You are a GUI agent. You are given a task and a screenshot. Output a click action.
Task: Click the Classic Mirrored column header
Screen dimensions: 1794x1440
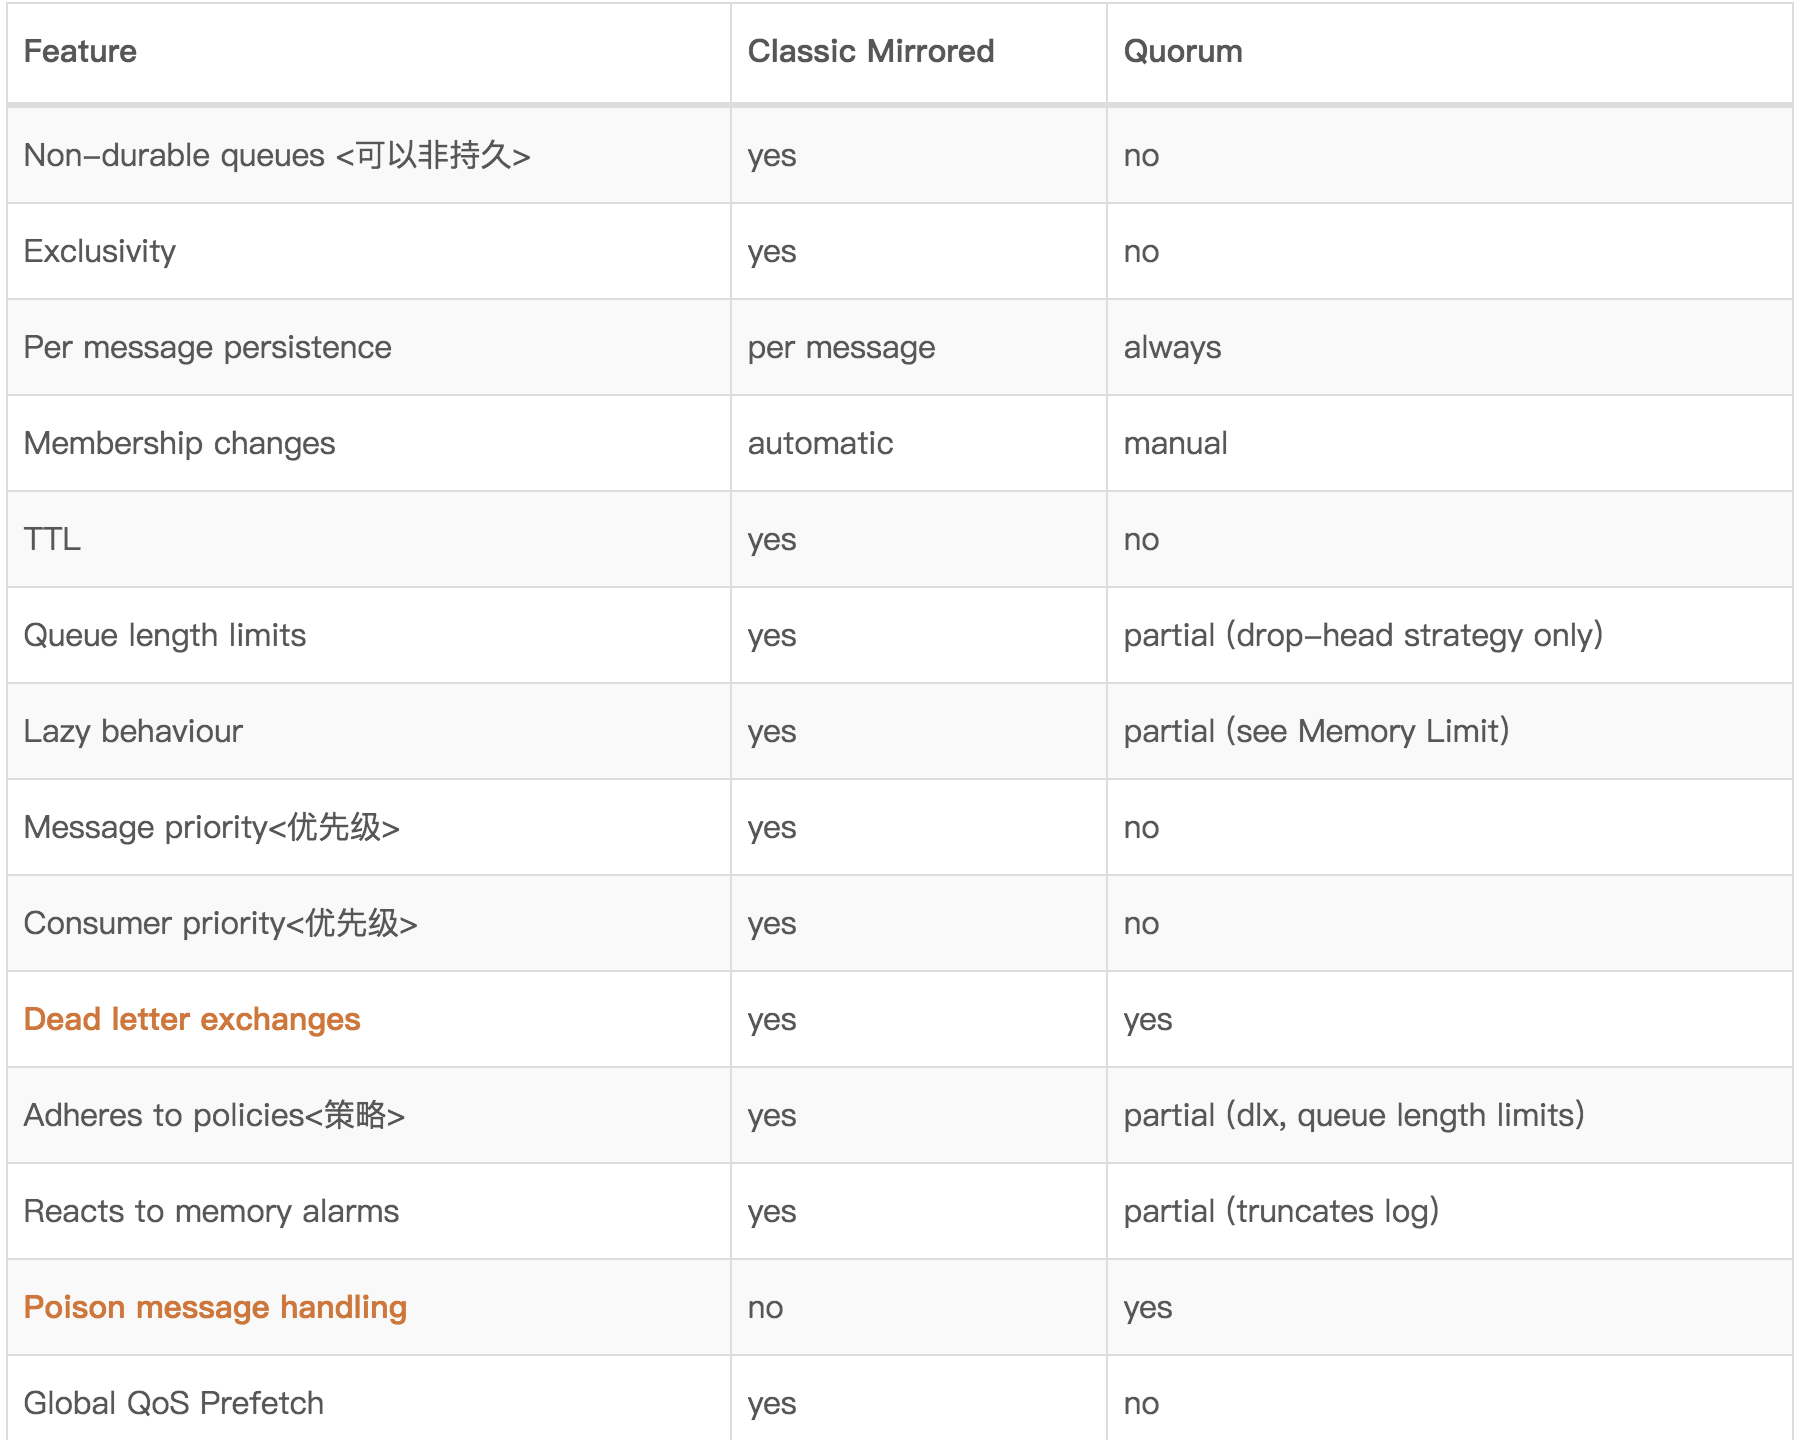[x=870, y=51]
